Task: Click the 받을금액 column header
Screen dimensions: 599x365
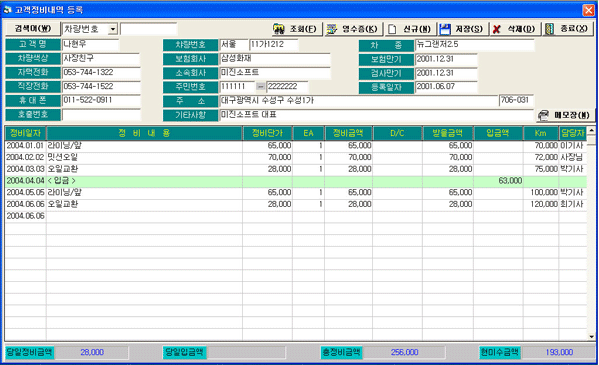Action: [x=448, y=133]
